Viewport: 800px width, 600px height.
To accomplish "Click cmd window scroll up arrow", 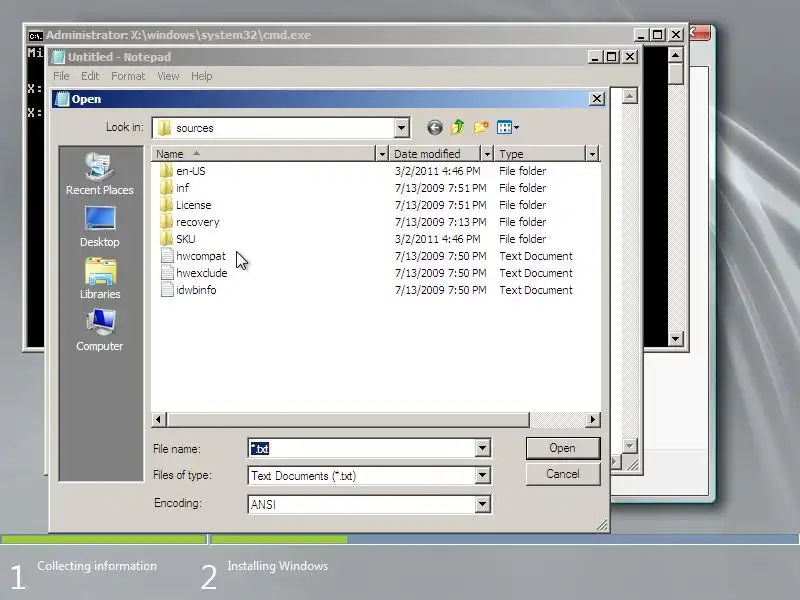I will (676, 55).
